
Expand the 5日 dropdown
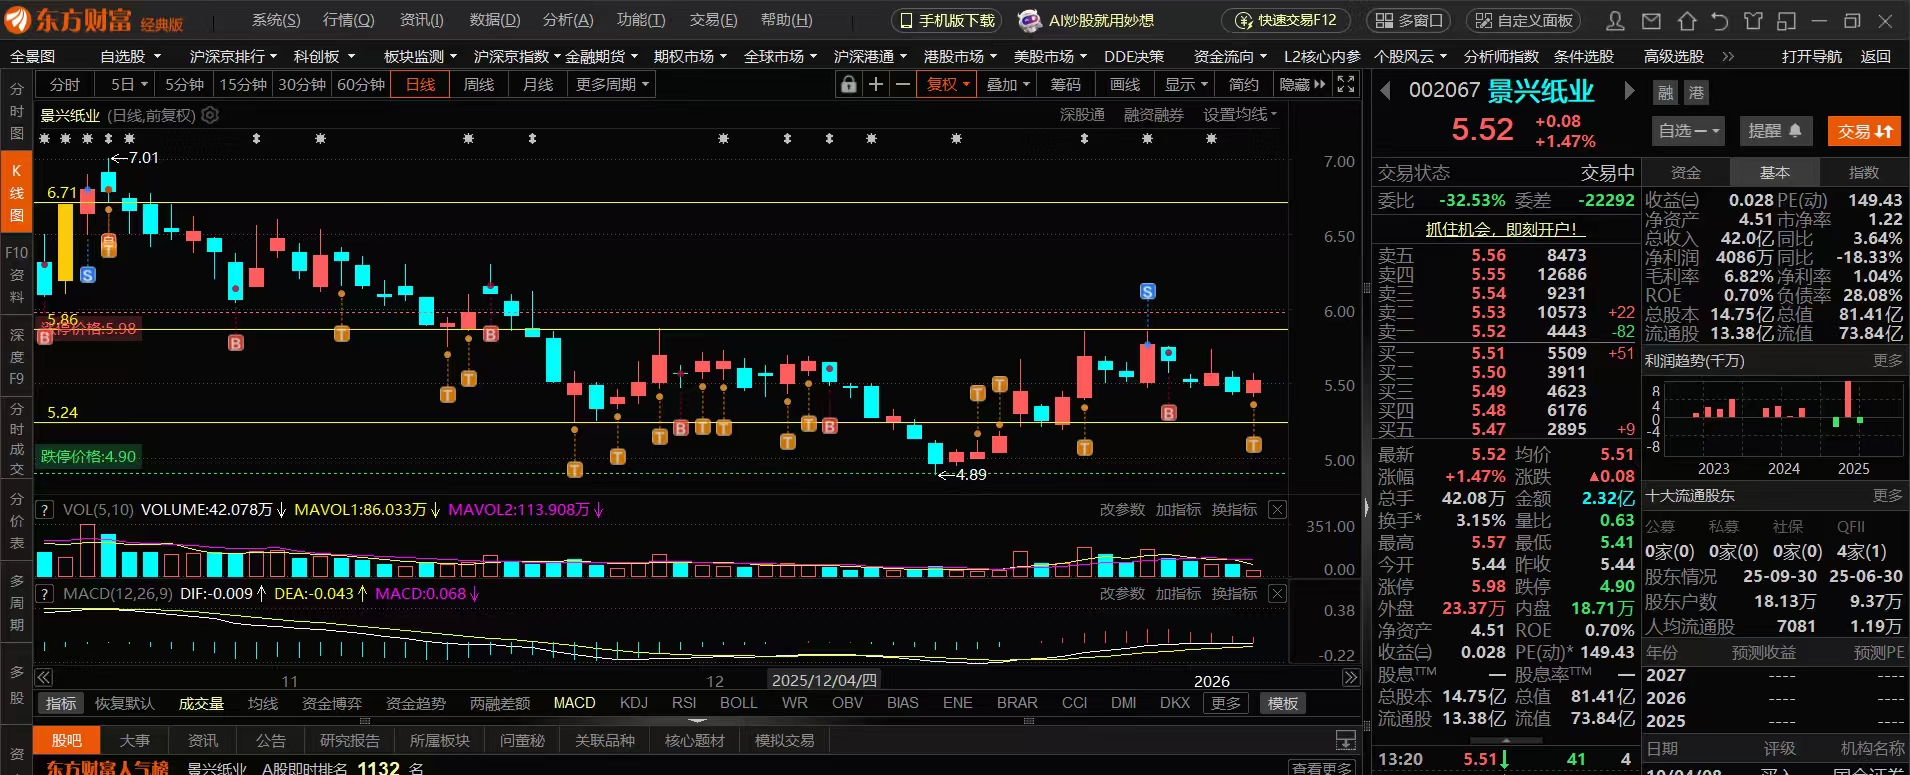click(x=129, y=85)
